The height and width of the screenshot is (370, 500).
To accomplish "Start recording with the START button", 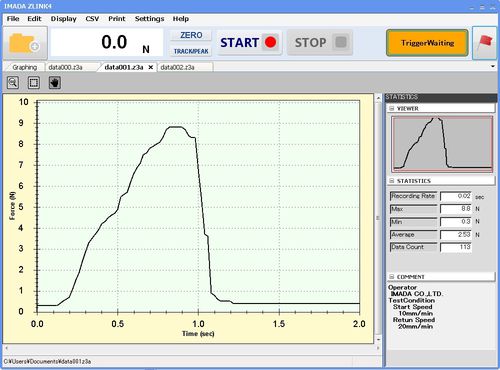I will point(249,43).
